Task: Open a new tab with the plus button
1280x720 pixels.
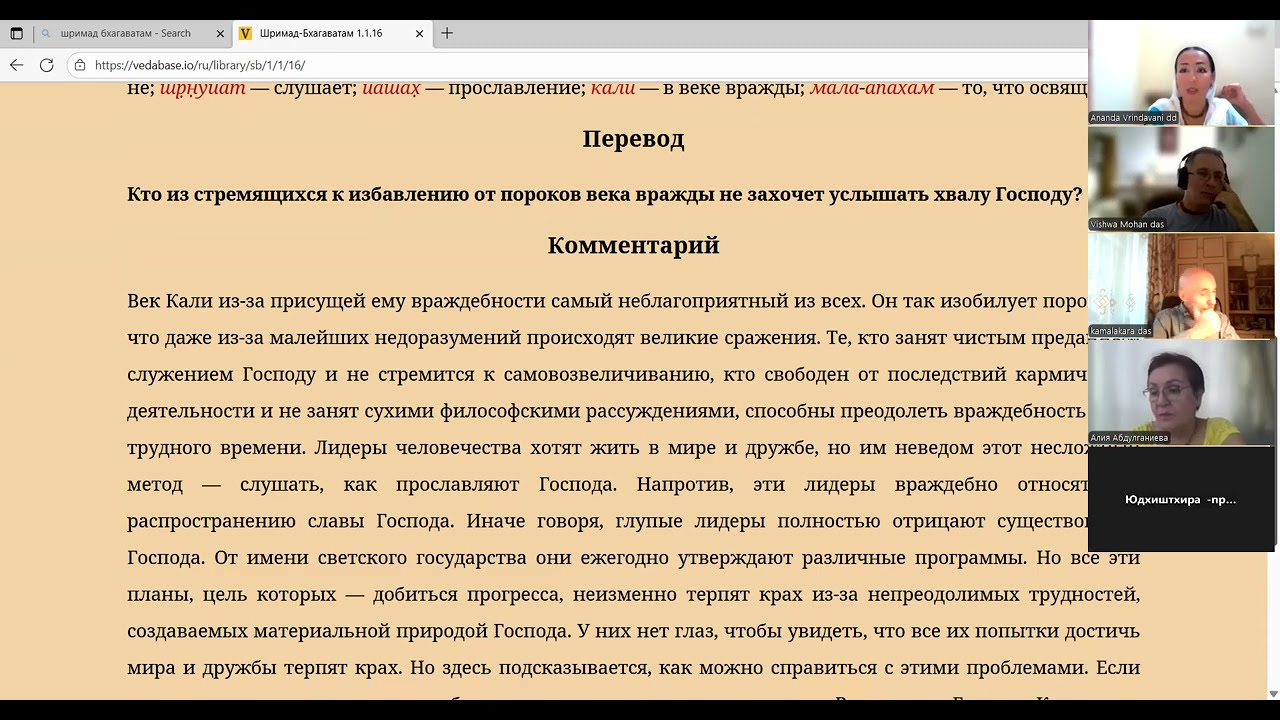Action: point(447,33)
